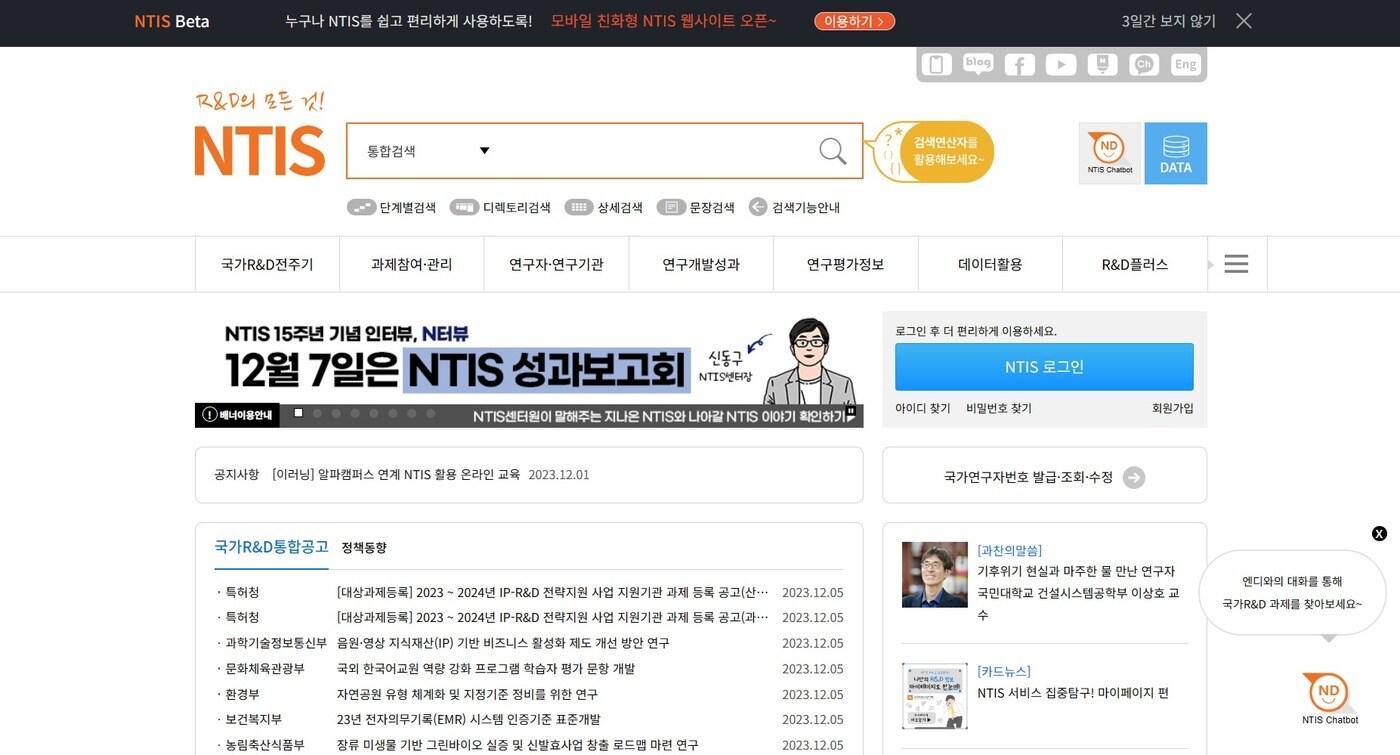
Task: Open the blue DATA icon button
Action: 1176,153
